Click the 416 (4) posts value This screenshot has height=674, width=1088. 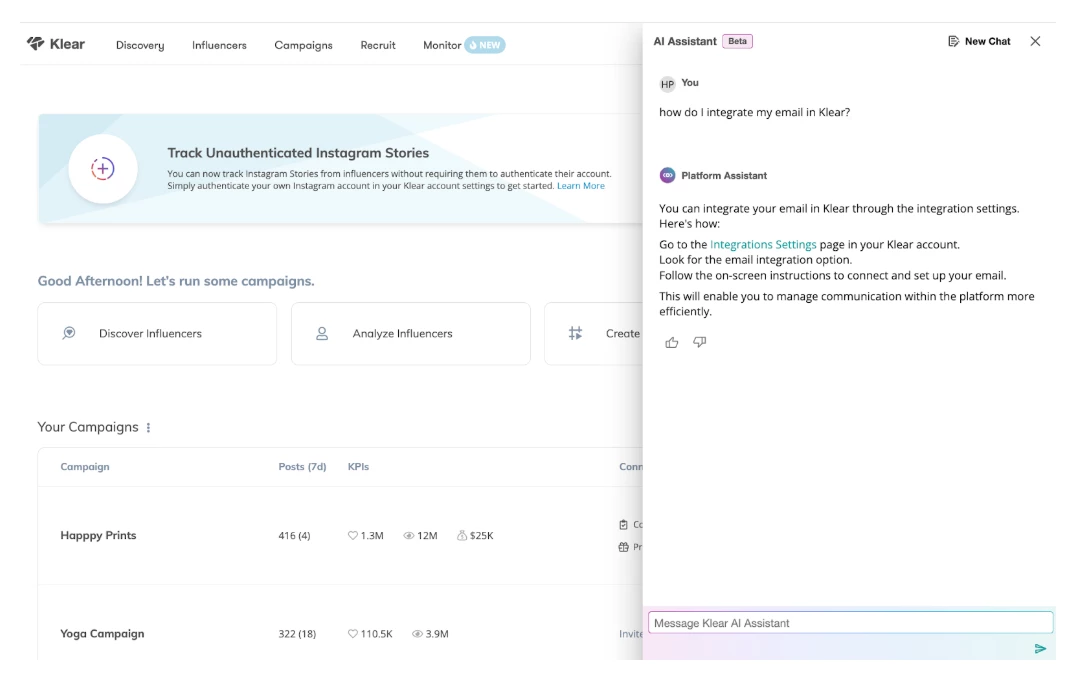tap(294, 536)
